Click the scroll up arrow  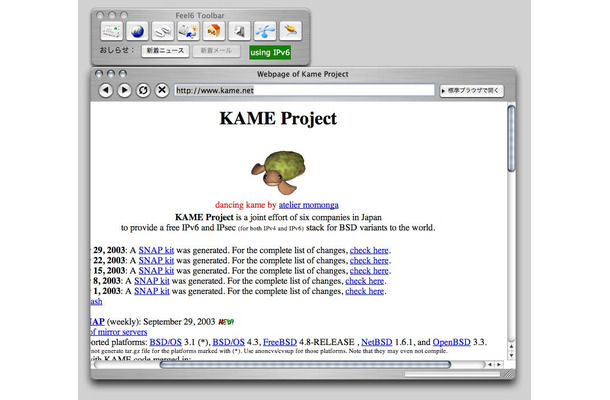pos(511,346)
